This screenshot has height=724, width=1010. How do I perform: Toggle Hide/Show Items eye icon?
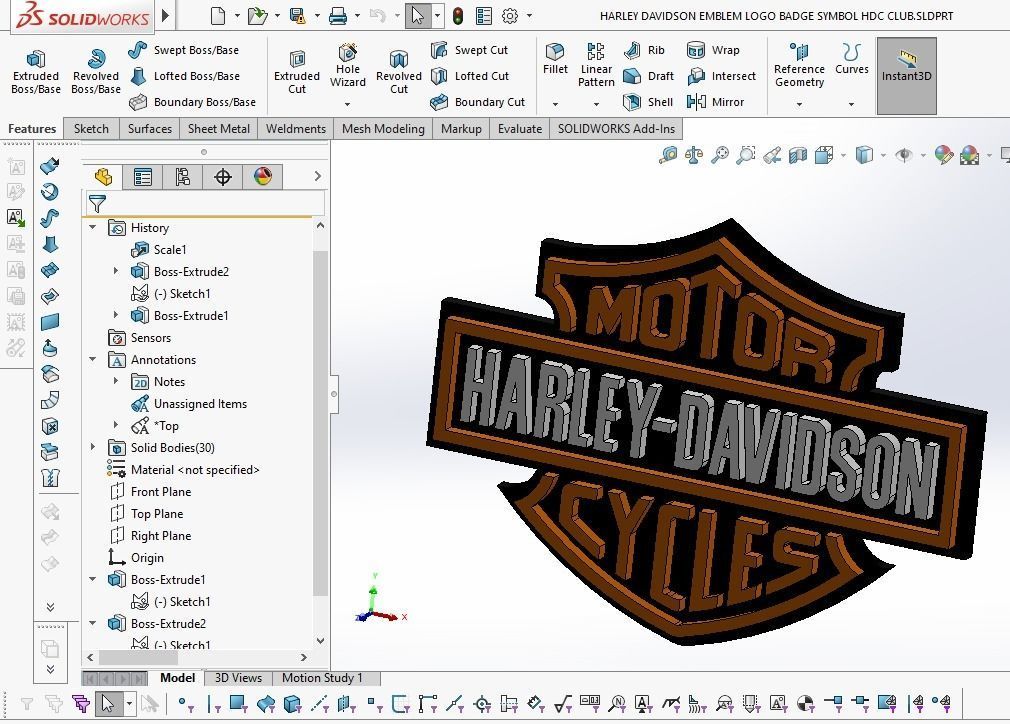tap(904, 155)
